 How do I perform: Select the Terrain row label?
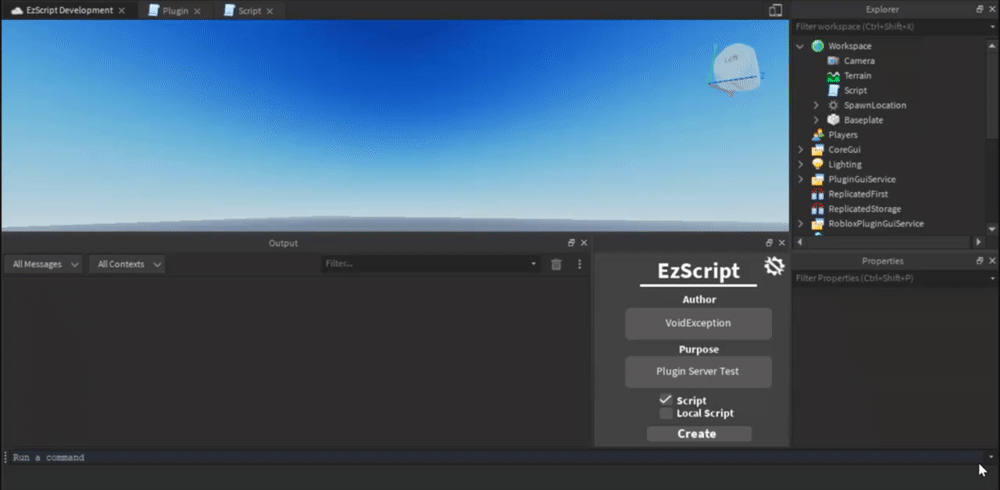coord(857,76)
